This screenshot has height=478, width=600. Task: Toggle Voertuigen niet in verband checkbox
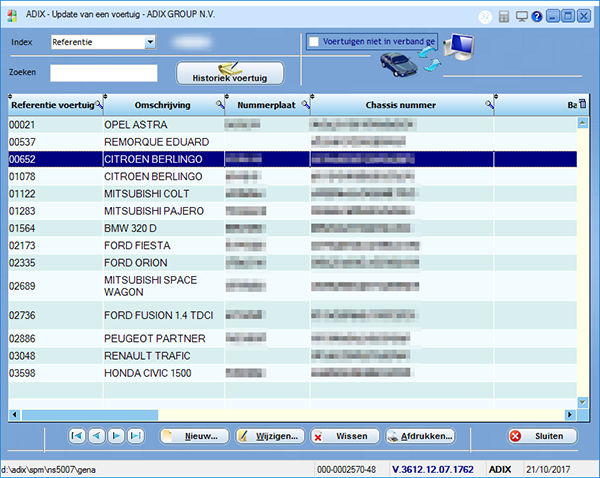click(314, 42)
